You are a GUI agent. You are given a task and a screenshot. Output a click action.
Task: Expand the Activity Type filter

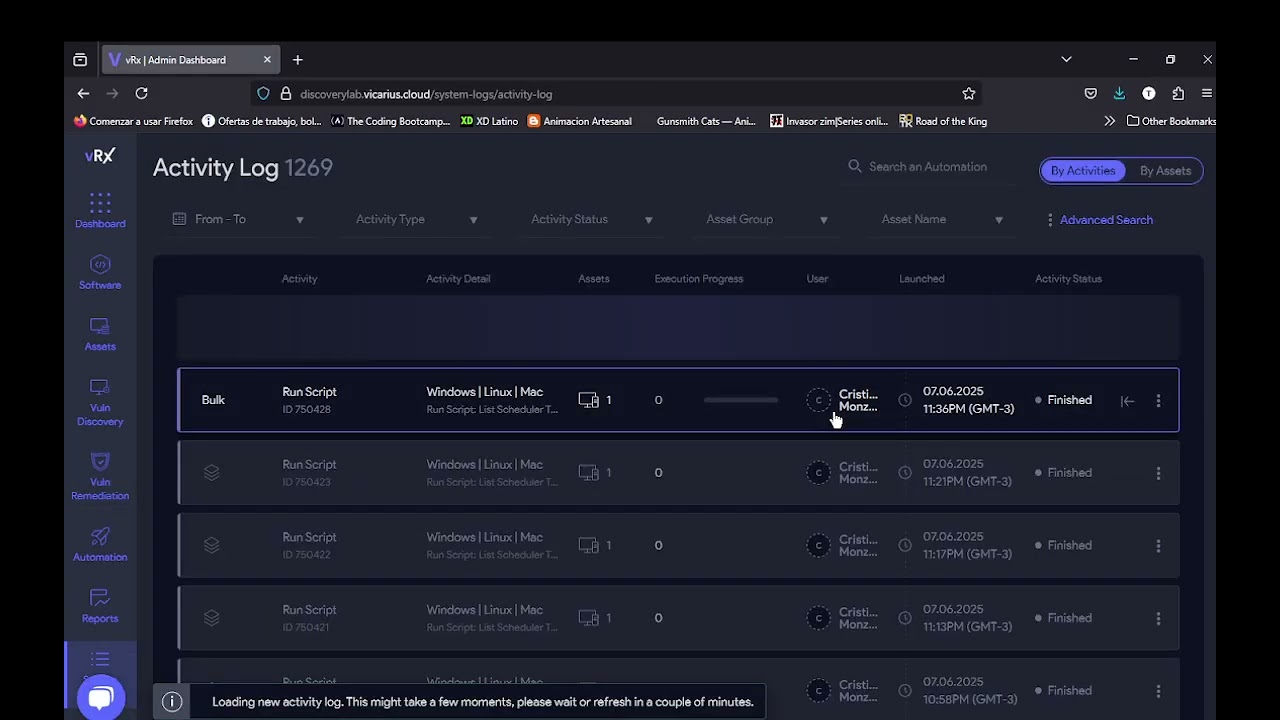[x=417, y=219]
